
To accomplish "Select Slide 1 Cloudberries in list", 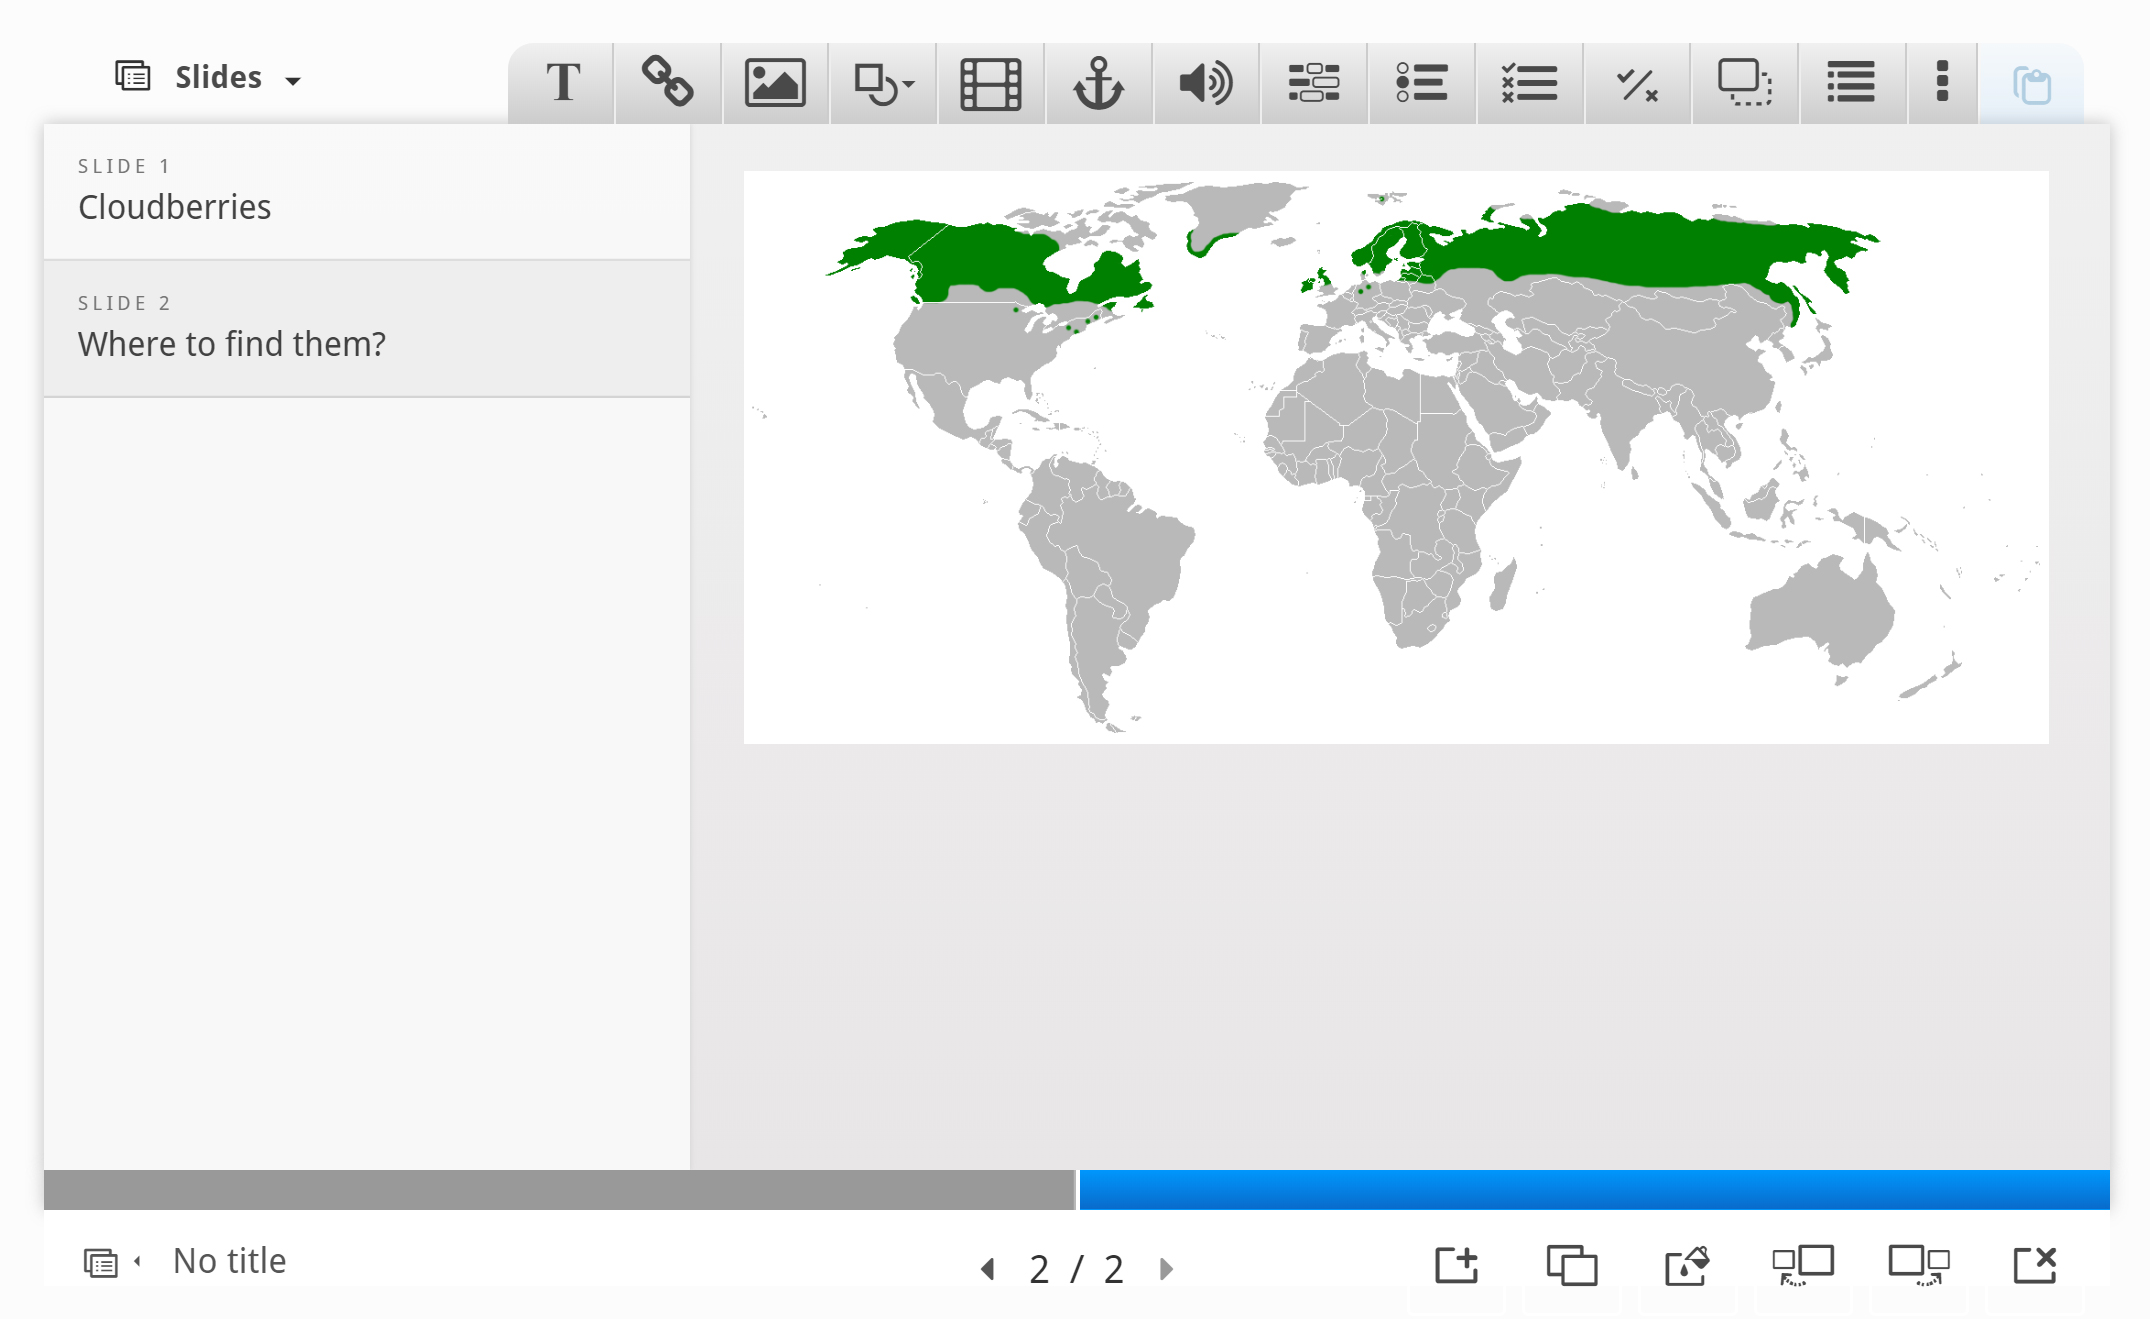I will (366, 191).
